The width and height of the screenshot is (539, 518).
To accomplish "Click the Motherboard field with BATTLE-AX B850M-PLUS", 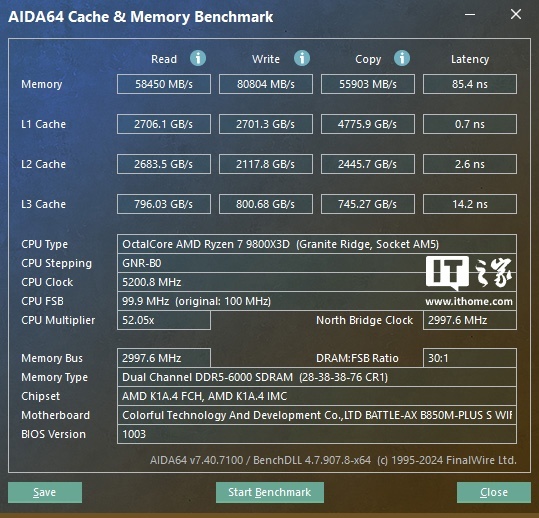I will coord(317,415).
